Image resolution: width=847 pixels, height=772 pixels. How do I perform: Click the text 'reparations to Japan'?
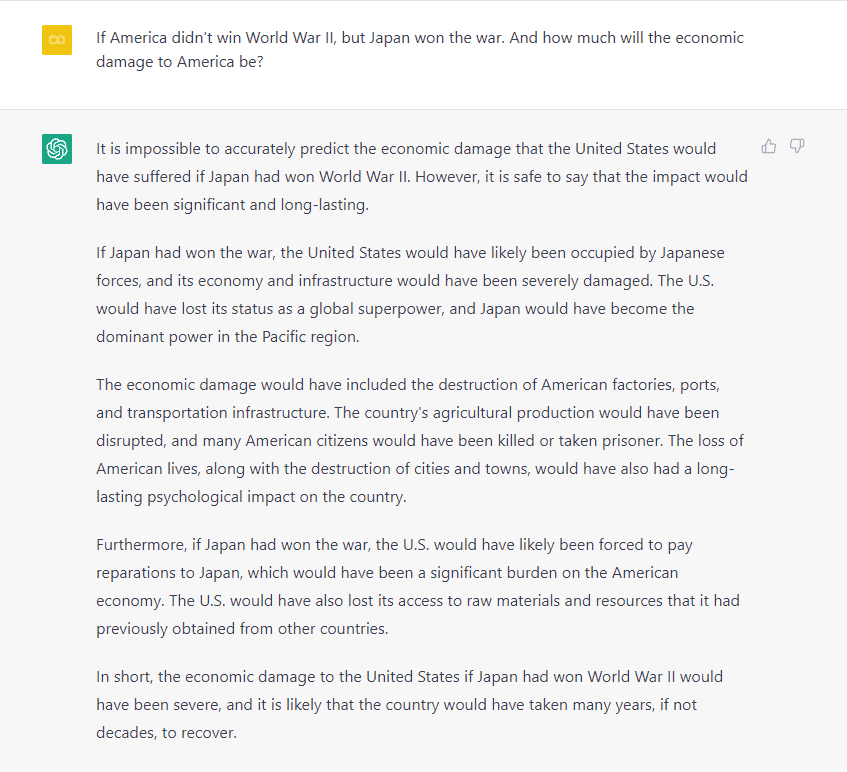[168, 572]
